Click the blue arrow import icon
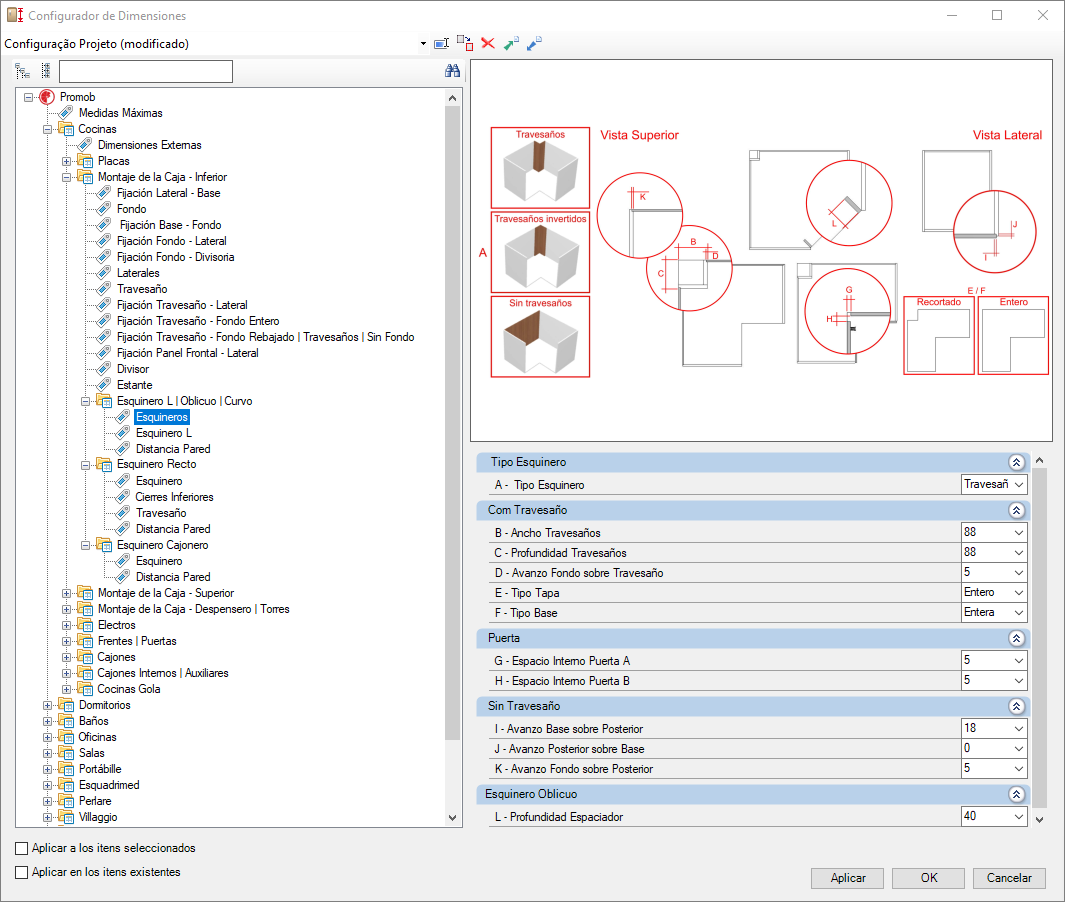1065x902 pixels. pyautogui.click(x=534, y=43)
